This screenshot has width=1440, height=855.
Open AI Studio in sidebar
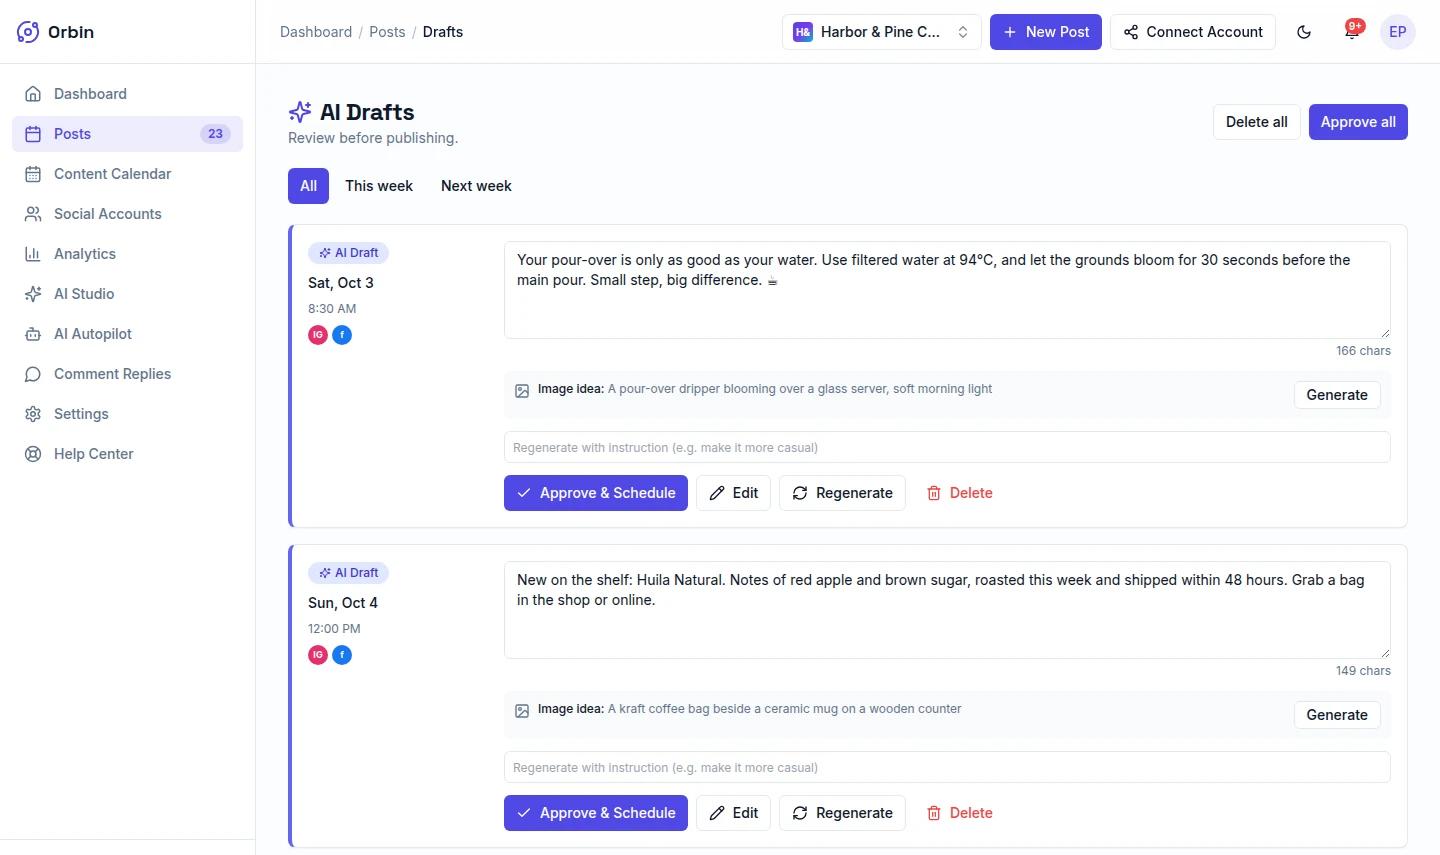(127, 294)
